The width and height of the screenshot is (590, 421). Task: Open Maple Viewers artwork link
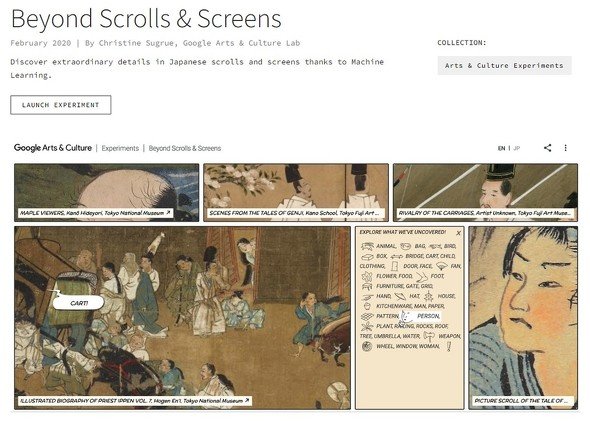pos(96,213)
